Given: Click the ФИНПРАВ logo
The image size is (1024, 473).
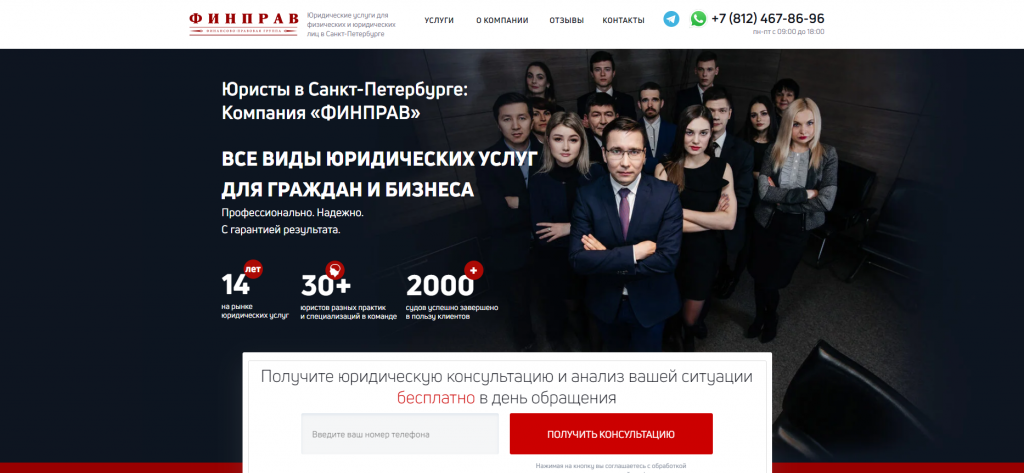Looking at the screenshot, I should point(244,22).
